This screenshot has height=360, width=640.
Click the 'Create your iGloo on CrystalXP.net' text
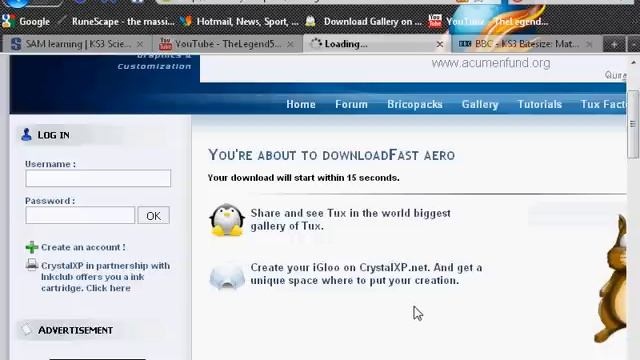366,274
